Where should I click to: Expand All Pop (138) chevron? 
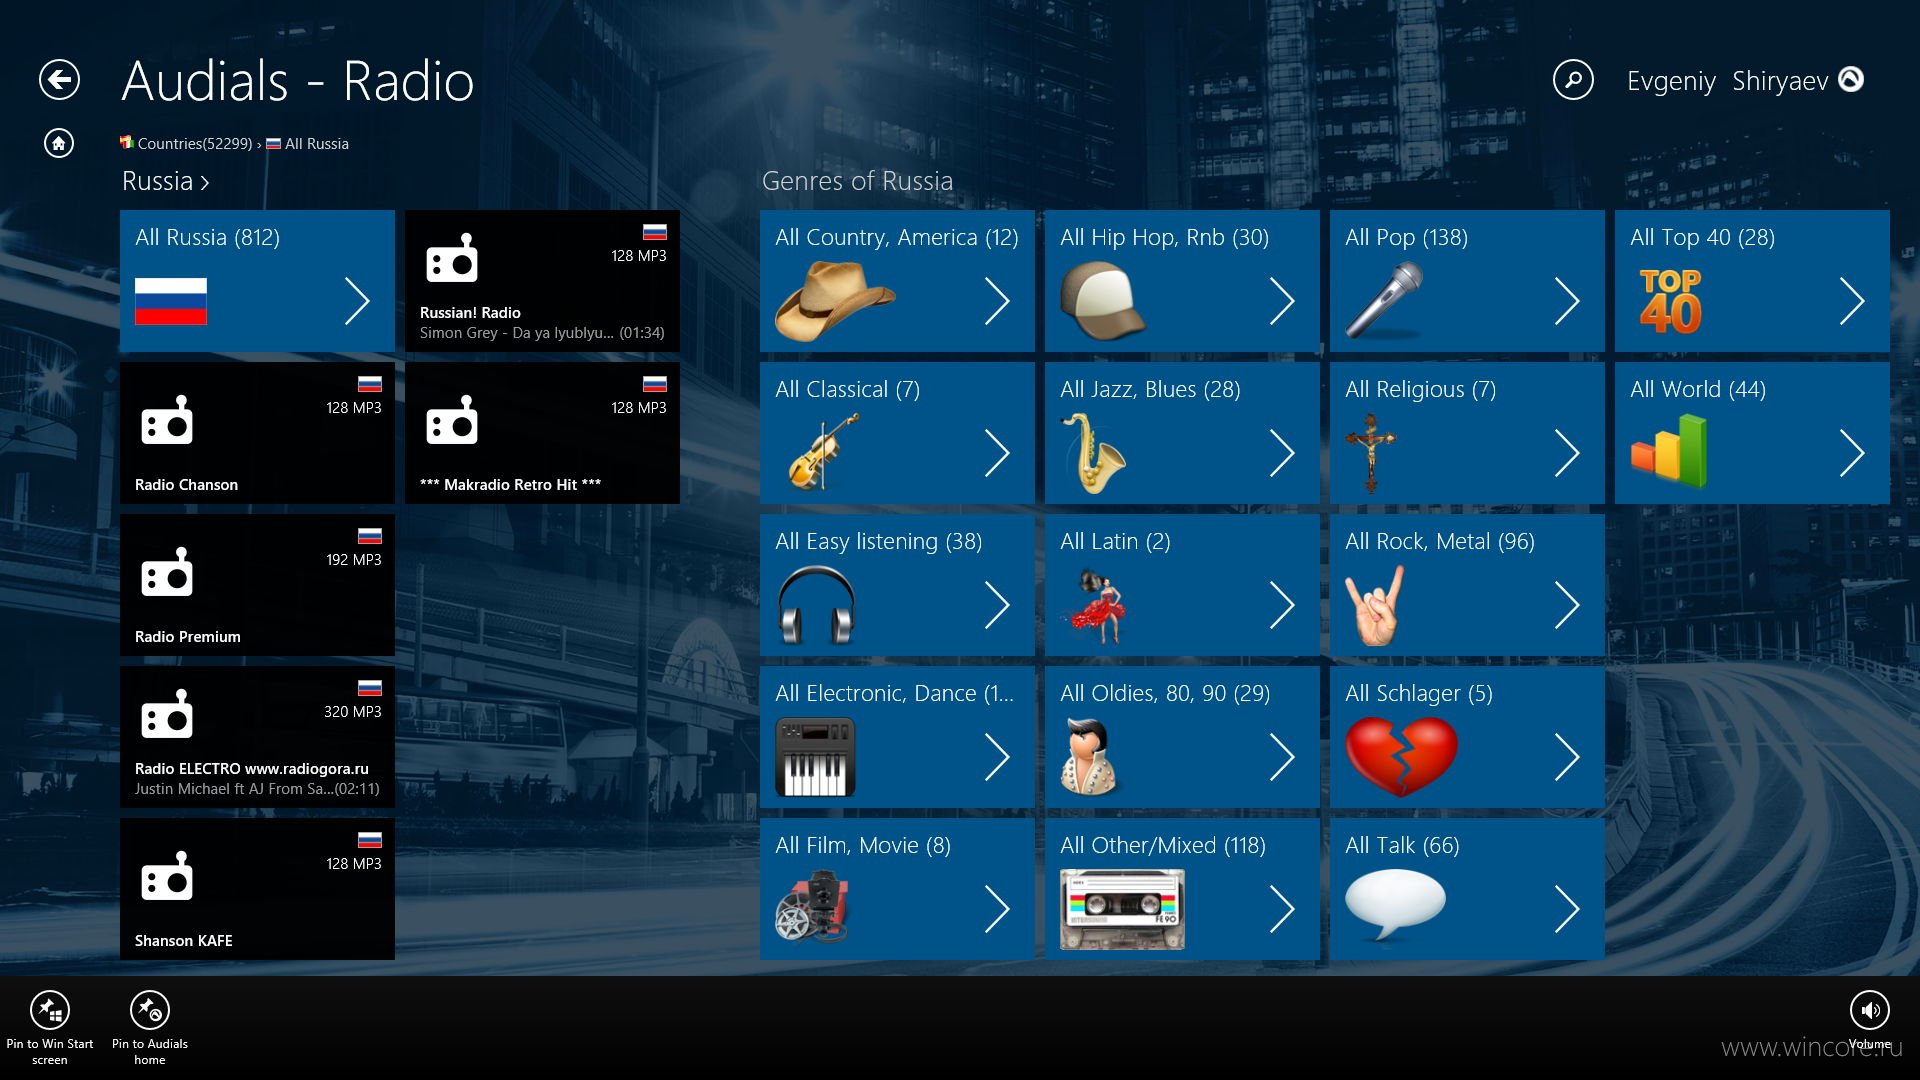pyautogui.click(x=1567, y=301)
